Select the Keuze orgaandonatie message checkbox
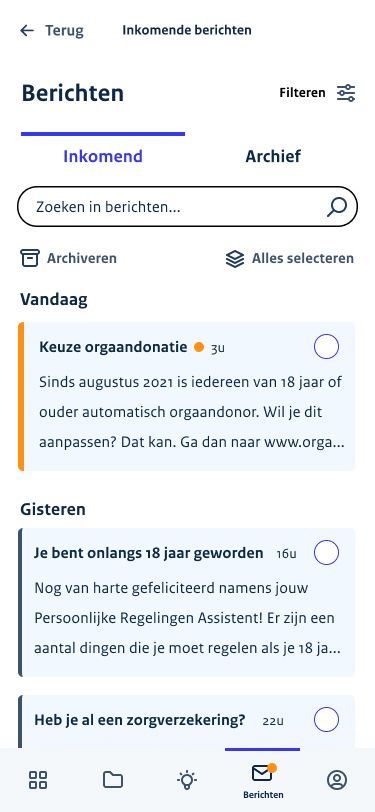Image resolution: width=375 pixels, height=812 pixels. (x=326, y=346)
